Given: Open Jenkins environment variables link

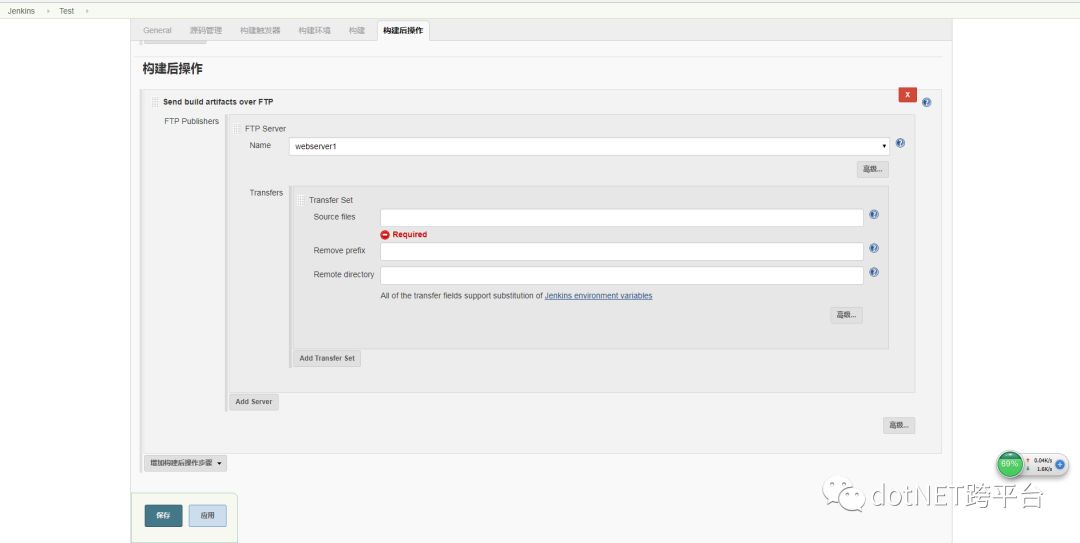Looking at the screenshot, I should [599, 296].
